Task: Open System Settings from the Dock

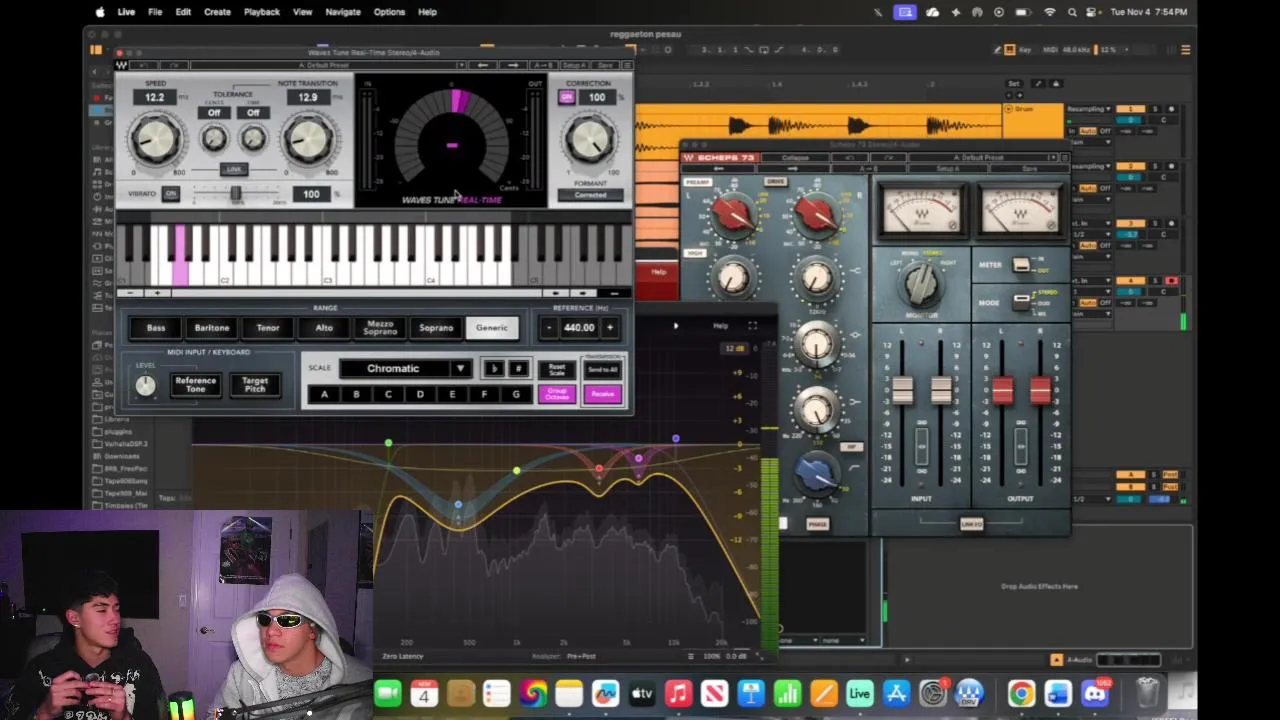Action: coord(932,693)
